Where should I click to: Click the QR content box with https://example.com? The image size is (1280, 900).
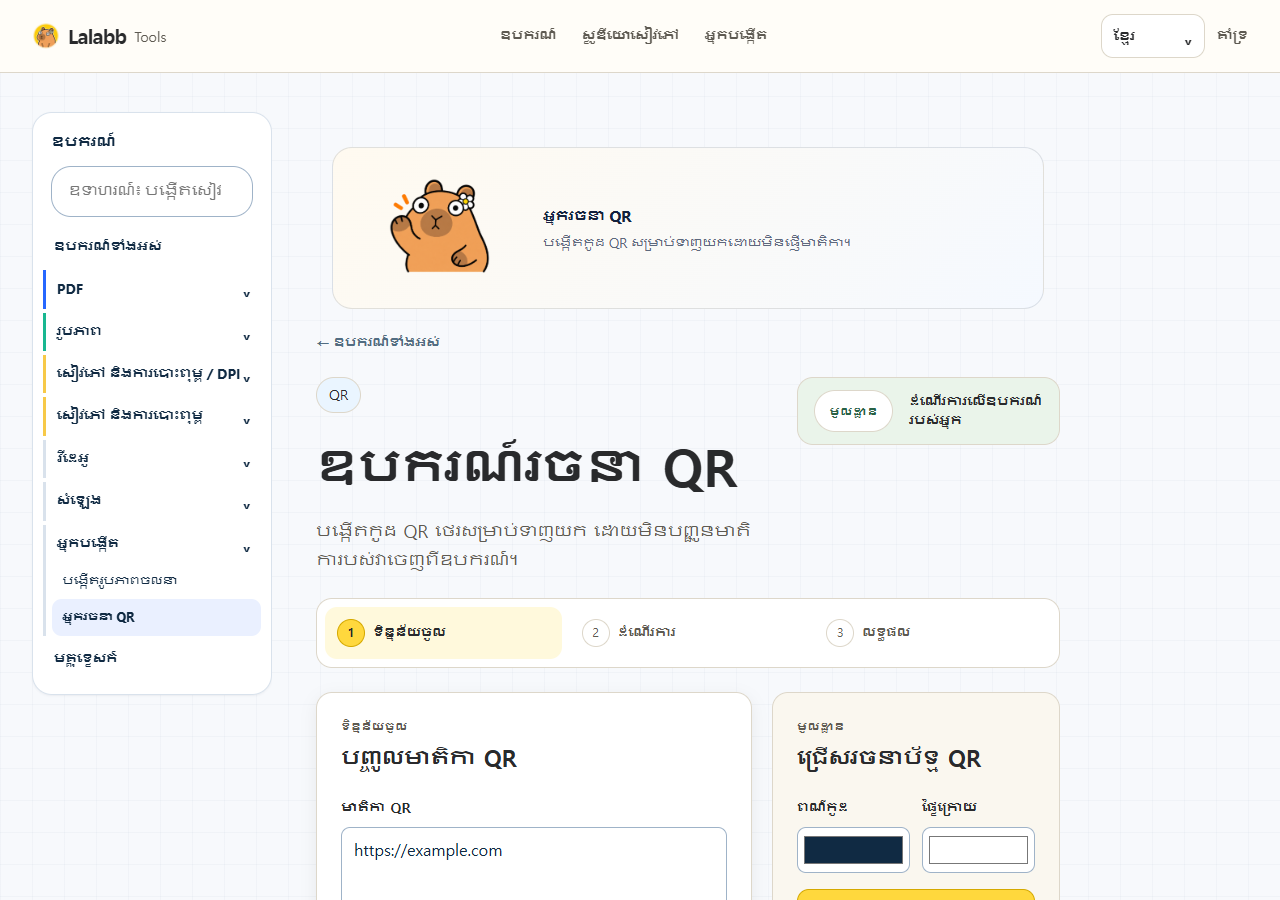[534, 863]
